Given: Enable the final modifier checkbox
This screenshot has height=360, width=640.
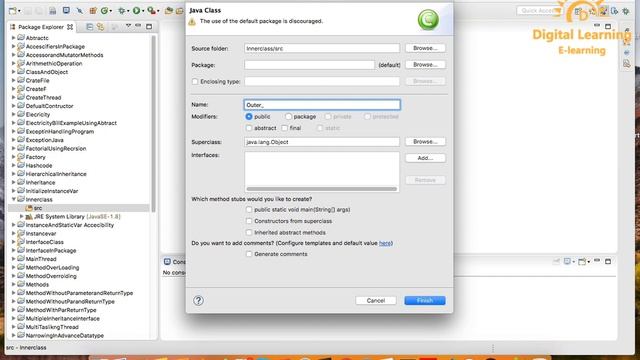Looking at the screenshot, I should tap(284, 128).
